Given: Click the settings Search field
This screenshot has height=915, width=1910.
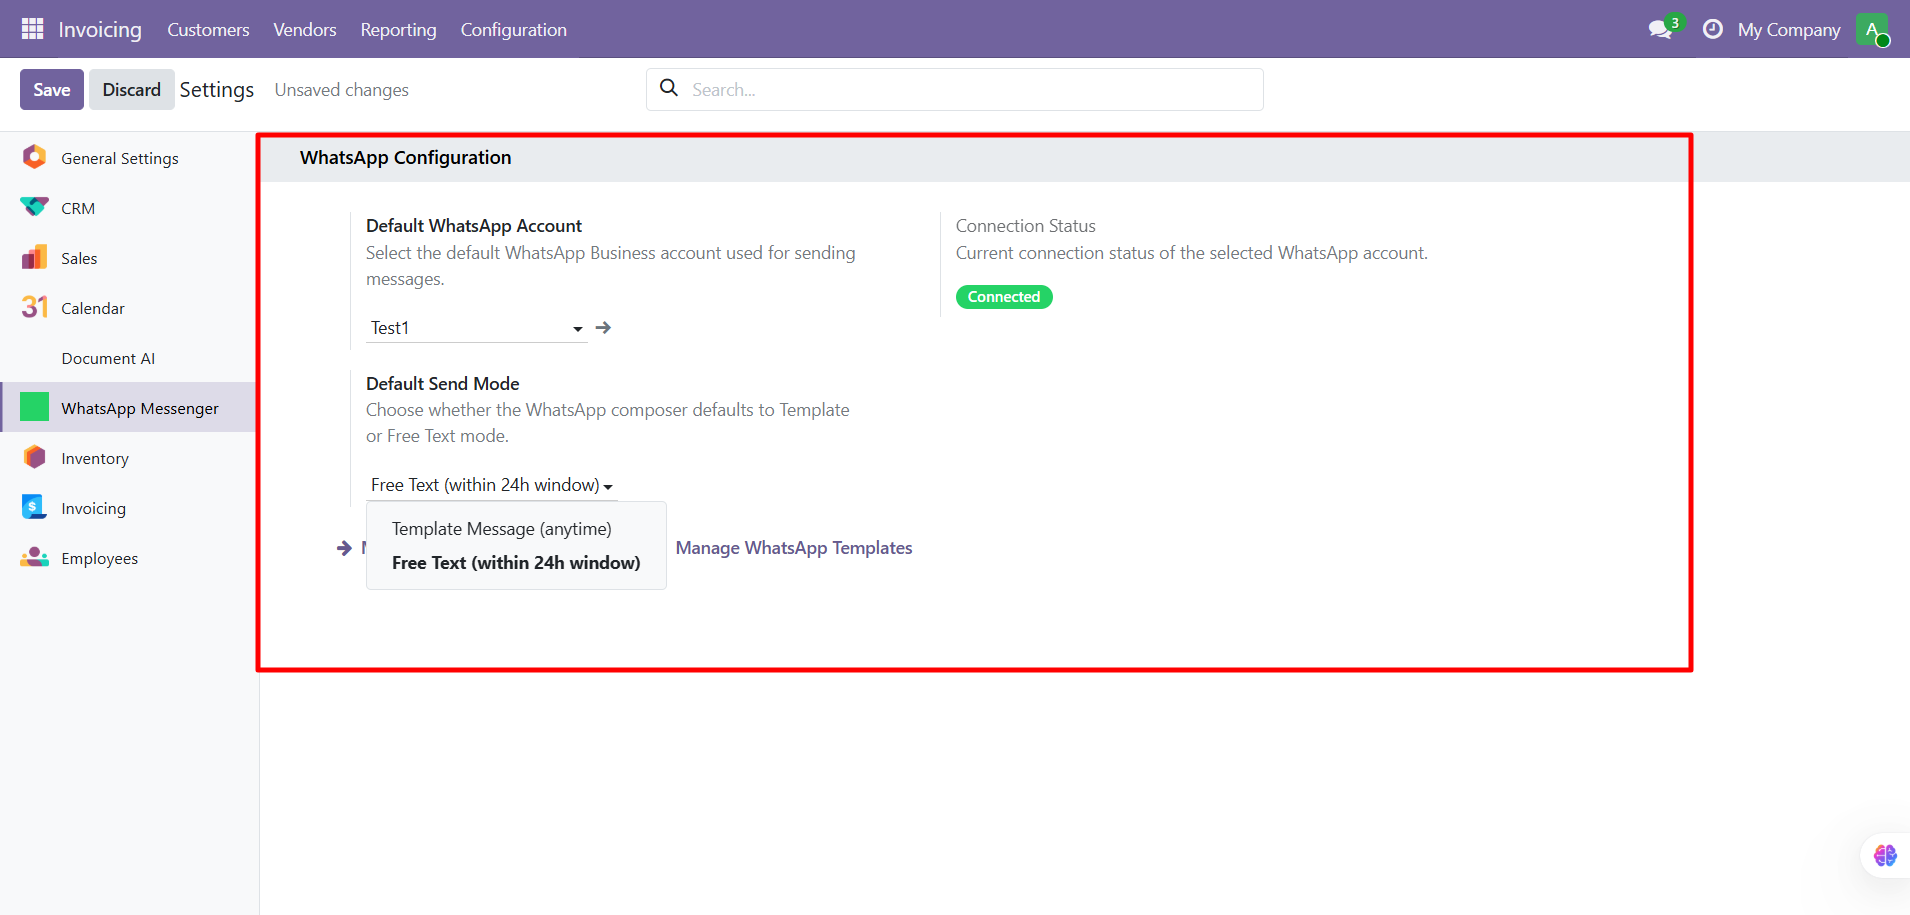Looking at the screenshot, I should click(x=970, y=90).
